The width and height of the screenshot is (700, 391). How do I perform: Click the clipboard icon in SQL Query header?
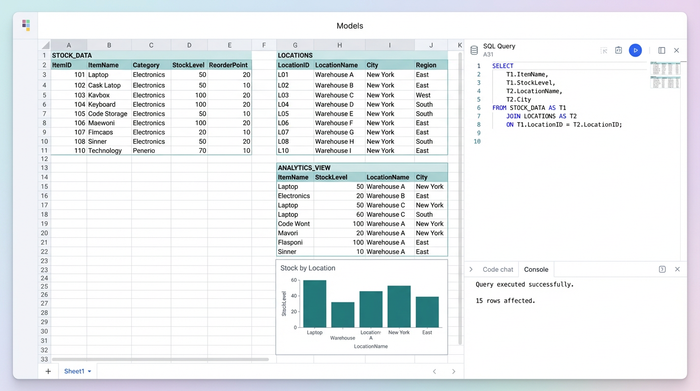coord(618,50)
